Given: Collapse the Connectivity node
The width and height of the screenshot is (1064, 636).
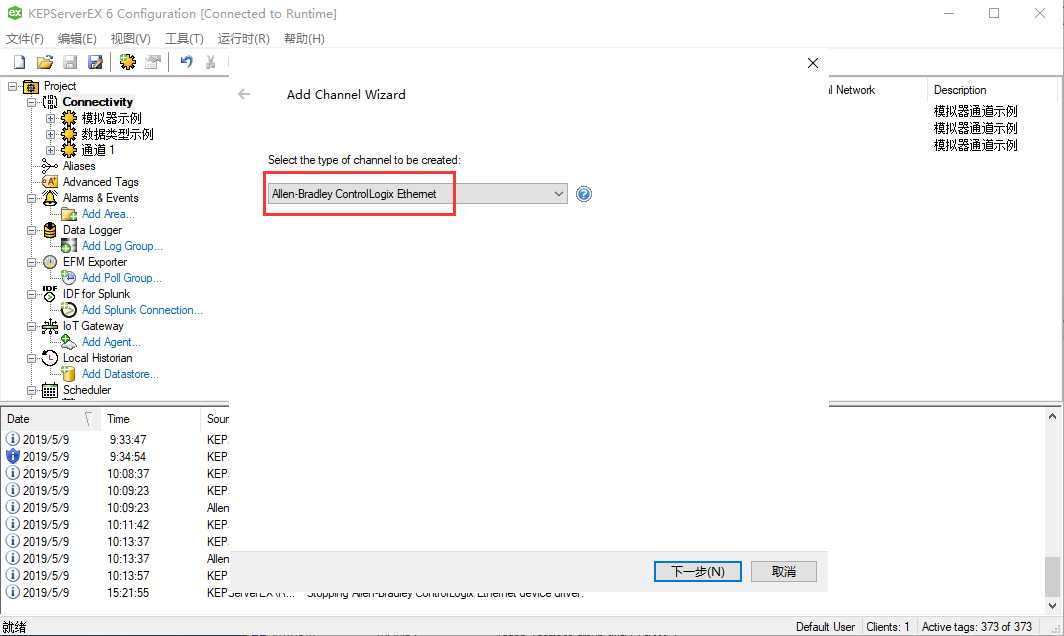Looking at the screenshot, I should [31, 102].
